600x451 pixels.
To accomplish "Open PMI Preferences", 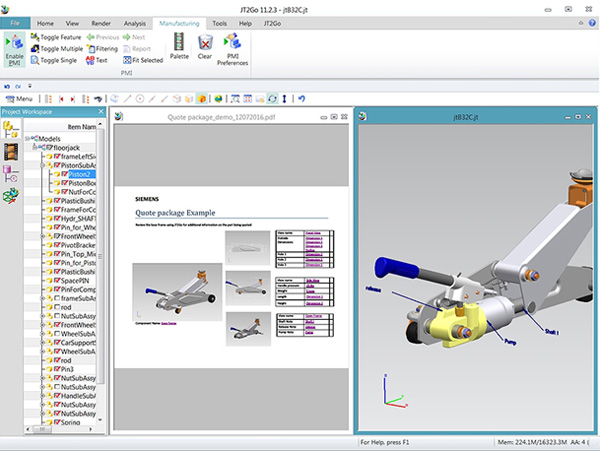I will click(x=233, y=49).
